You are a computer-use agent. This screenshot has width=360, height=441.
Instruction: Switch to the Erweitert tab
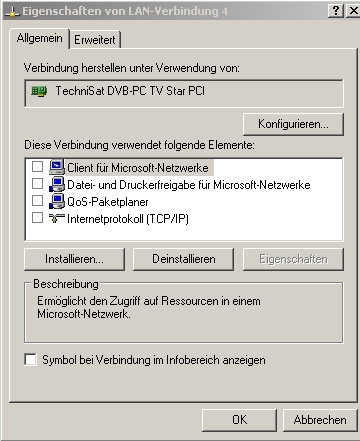click(95, 40)
